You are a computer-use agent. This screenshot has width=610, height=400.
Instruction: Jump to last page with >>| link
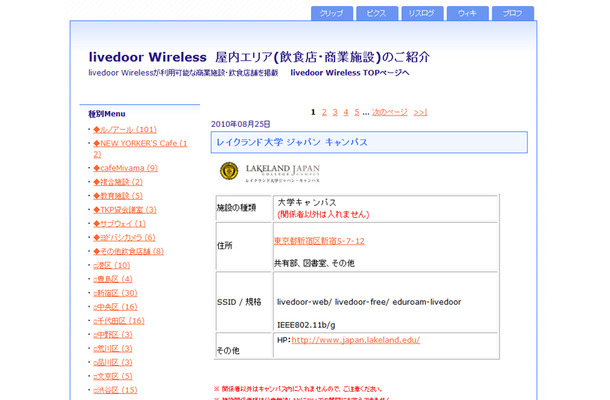coord(421,112)
